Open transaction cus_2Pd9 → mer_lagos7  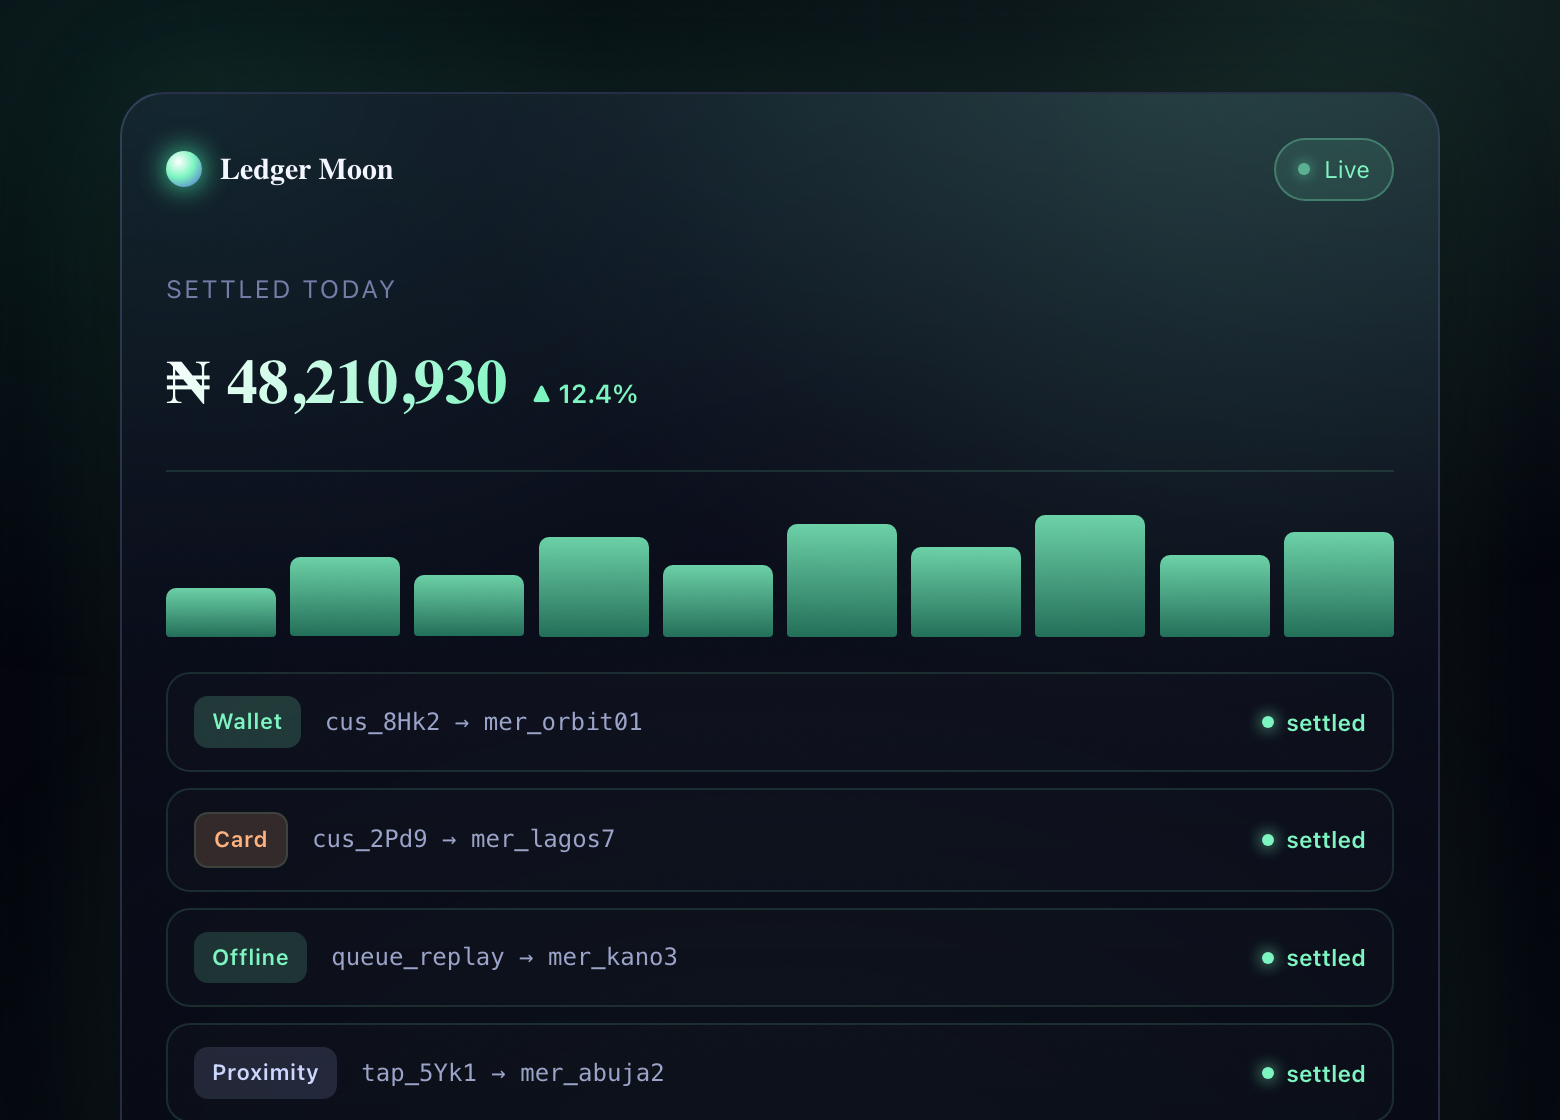[780, 840]
